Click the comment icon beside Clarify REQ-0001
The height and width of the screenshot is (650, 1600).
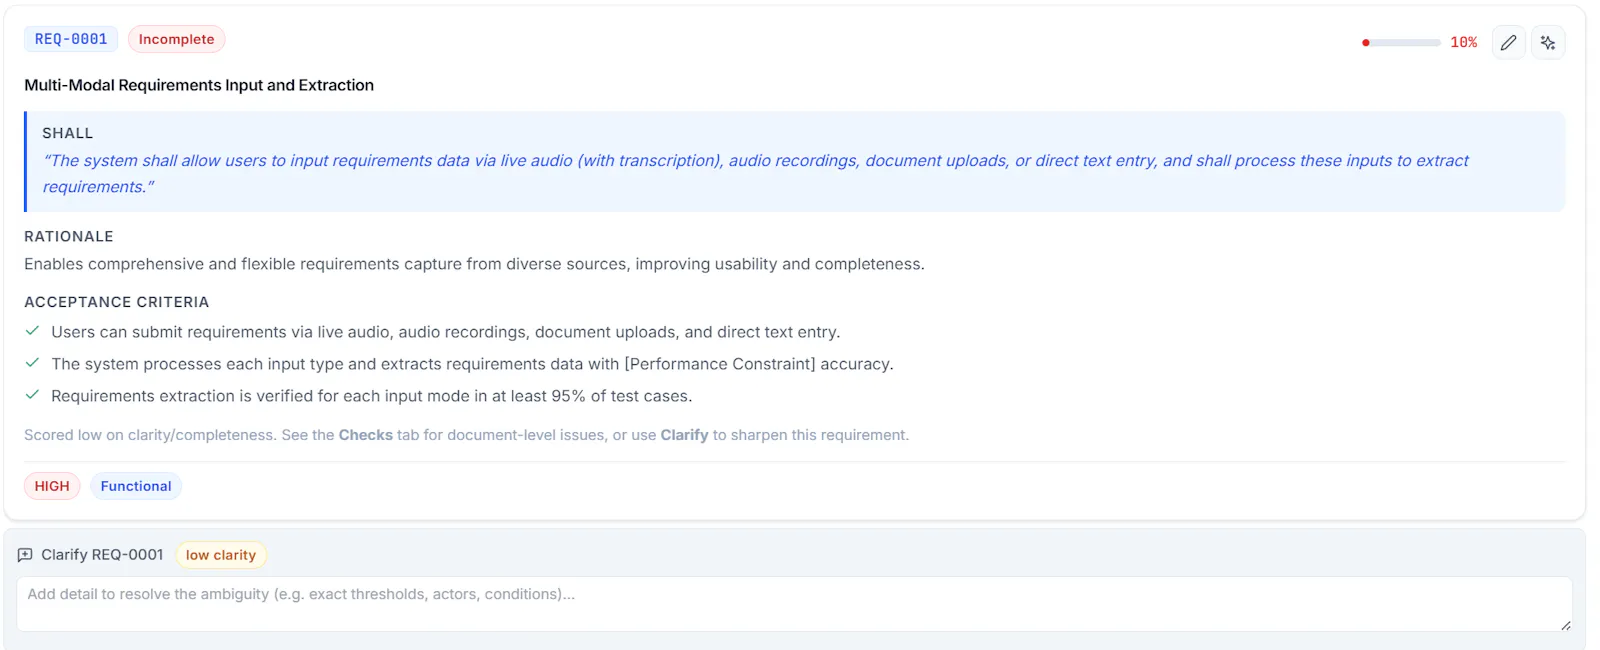click(25, 555)
